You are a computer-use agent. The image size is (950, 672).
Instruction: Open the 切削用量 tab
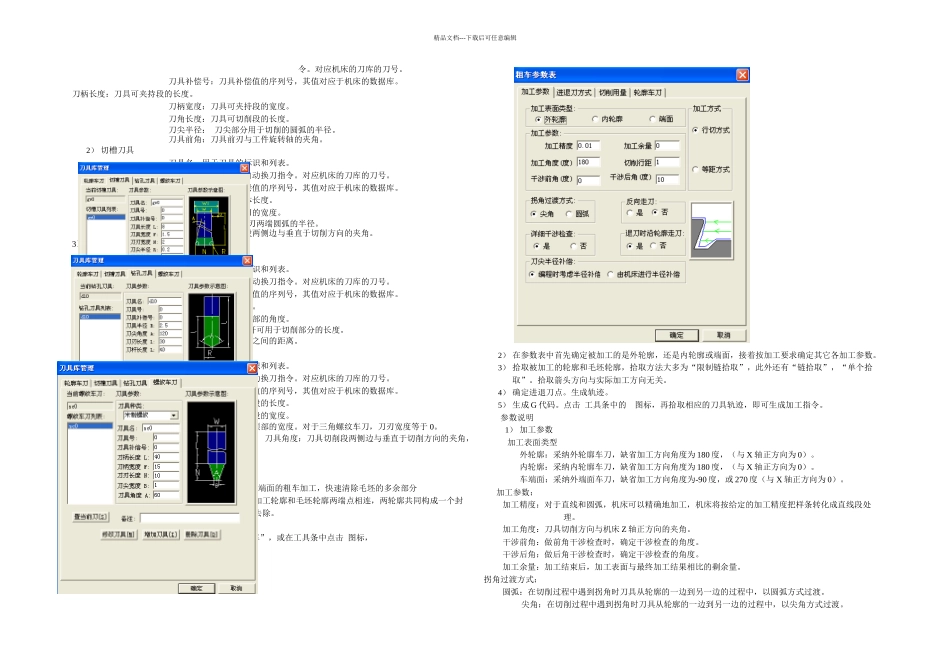point(612,92)
